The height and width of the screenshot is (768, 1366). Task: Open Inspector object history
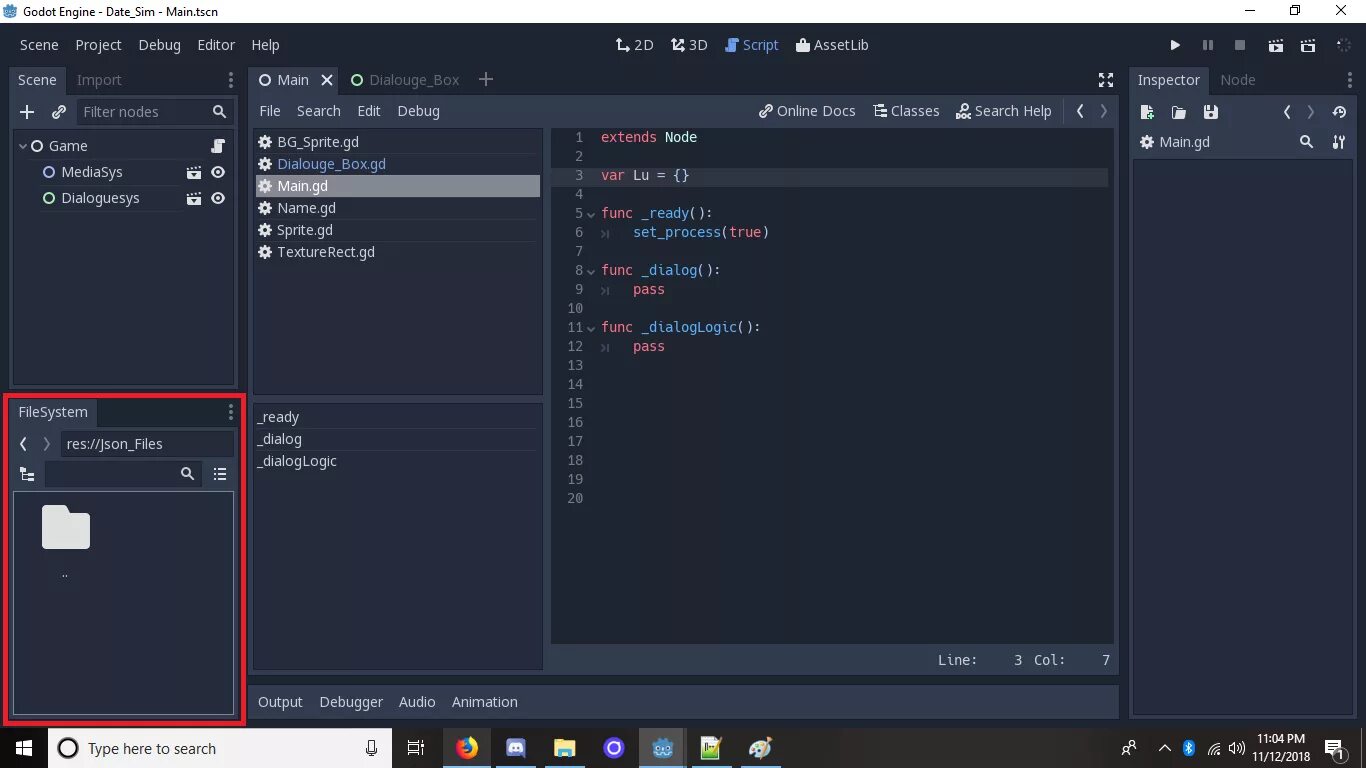pos(1339,112)
